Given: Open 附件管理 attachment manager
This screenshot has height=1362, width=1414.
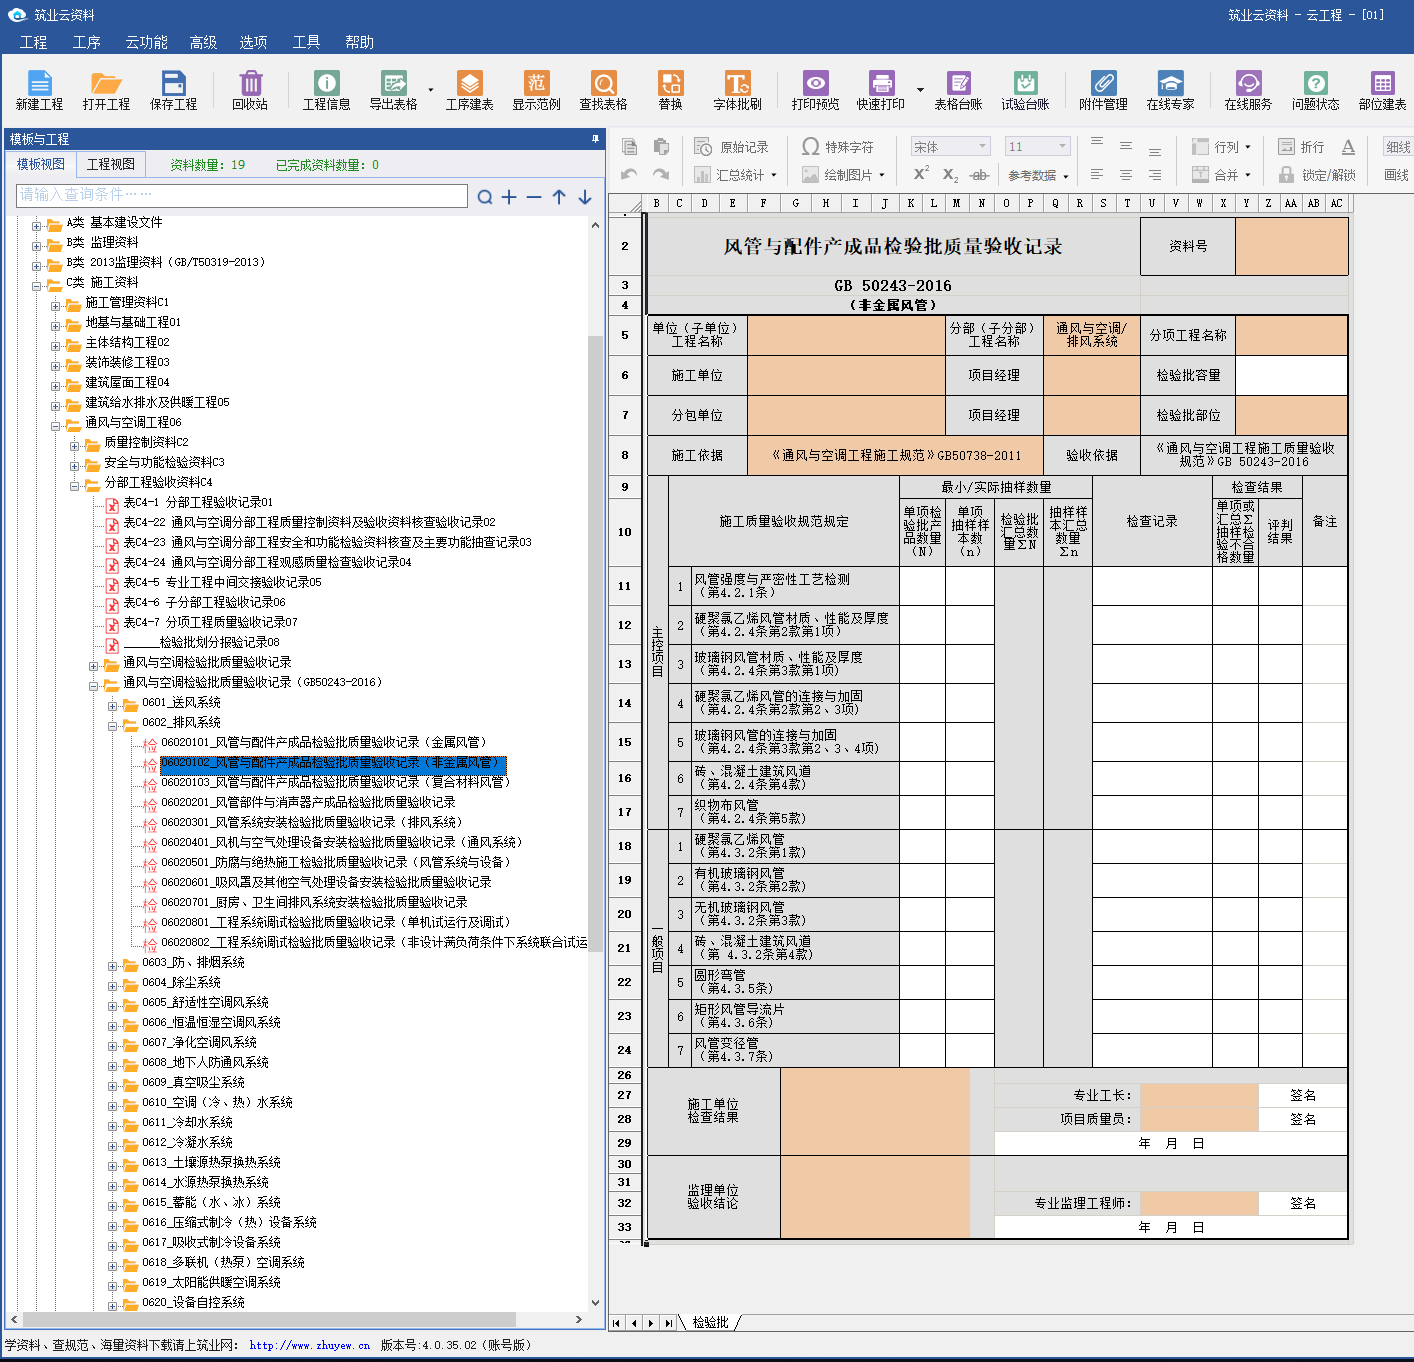Looking at the screenshot, I should point(1103,90).
